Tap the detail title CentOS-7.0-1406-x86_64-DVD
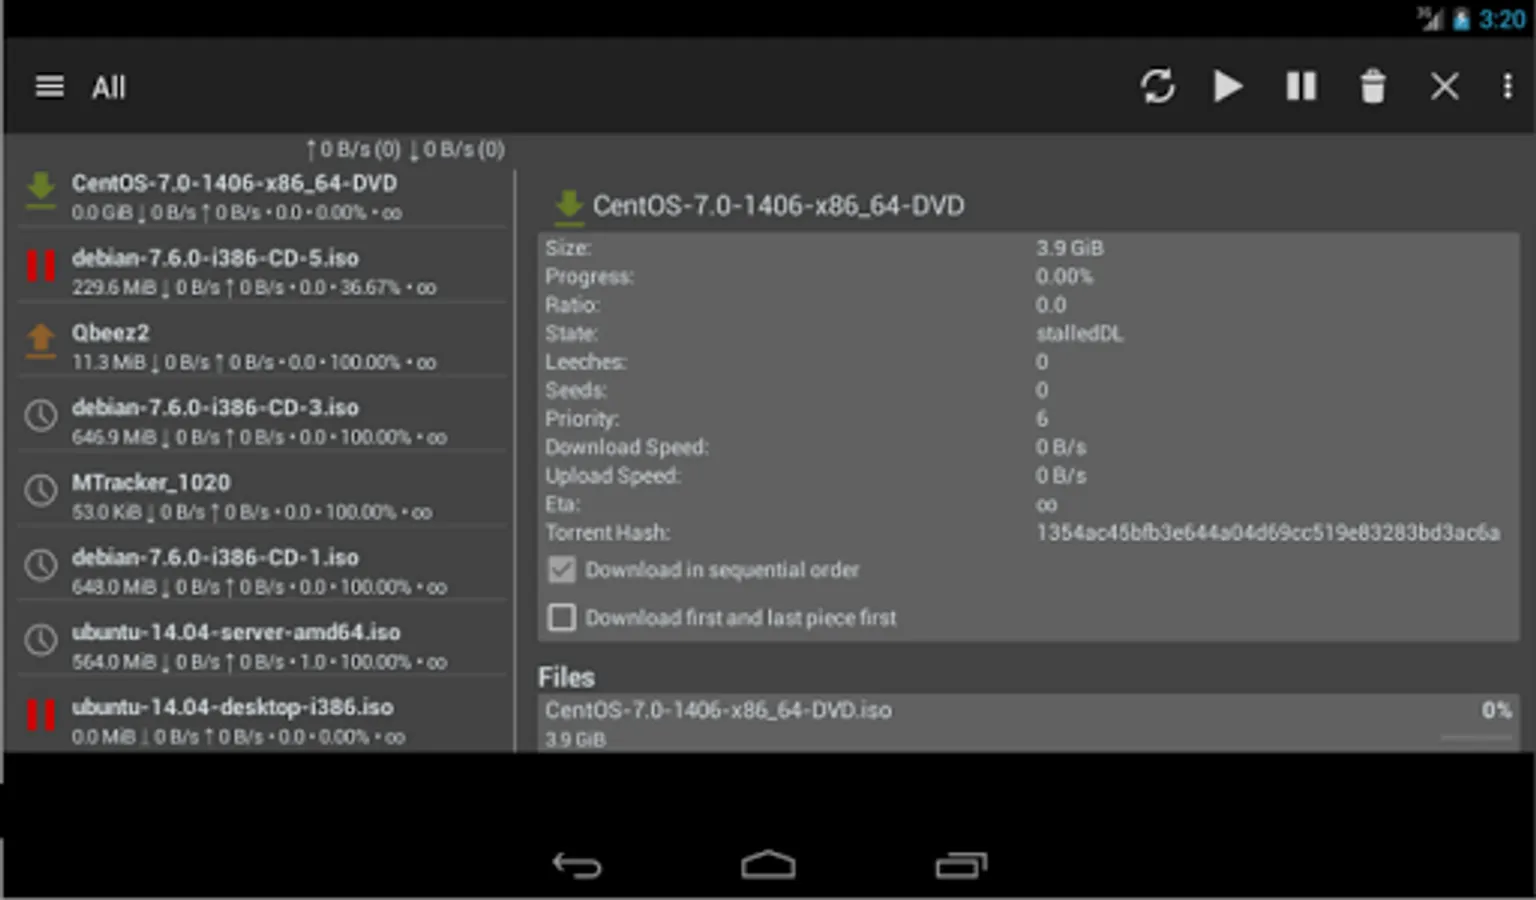This screenshot has height=900, width=1536. tap(778, 206)
